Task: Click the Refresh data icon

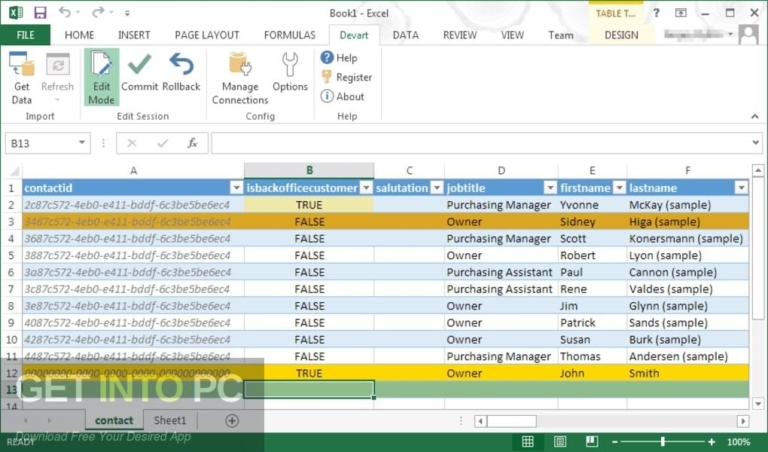Action: tap(57, 77)
